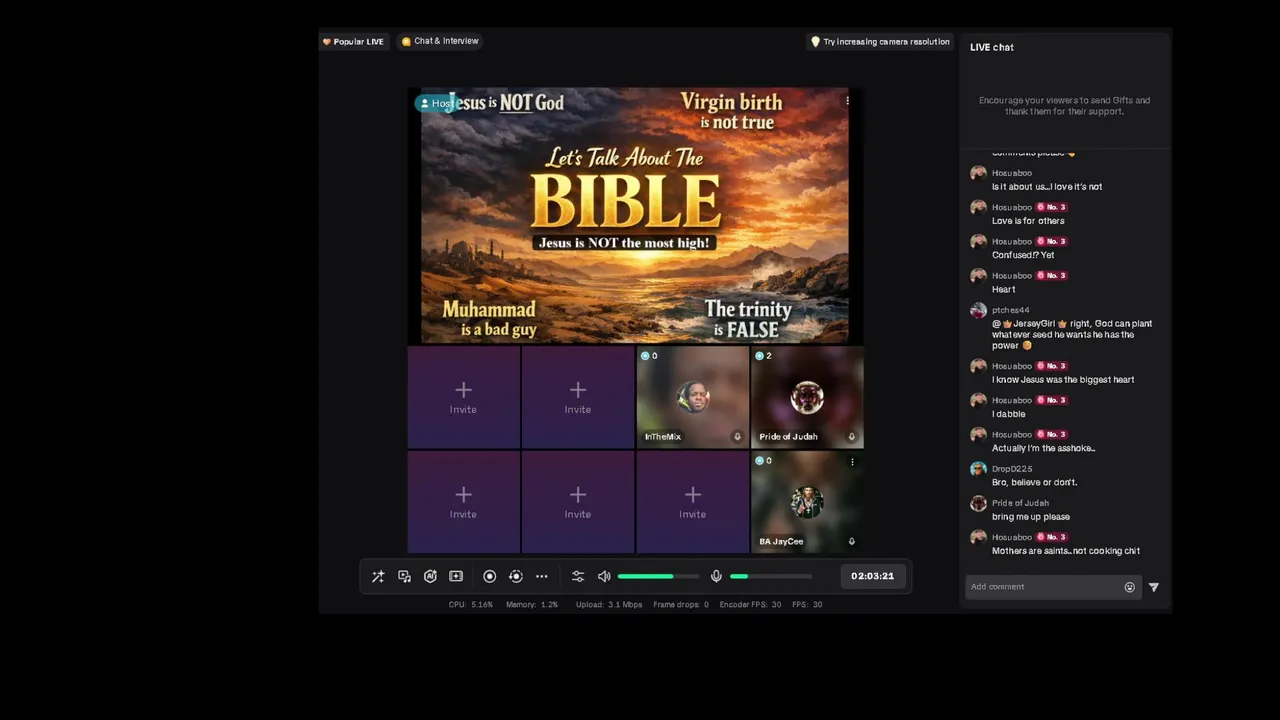Image resolution: width=1280 pixels, height=720 pixels.
Task: Click the replay clip icon beside record
Action: [x=516, y=577]
